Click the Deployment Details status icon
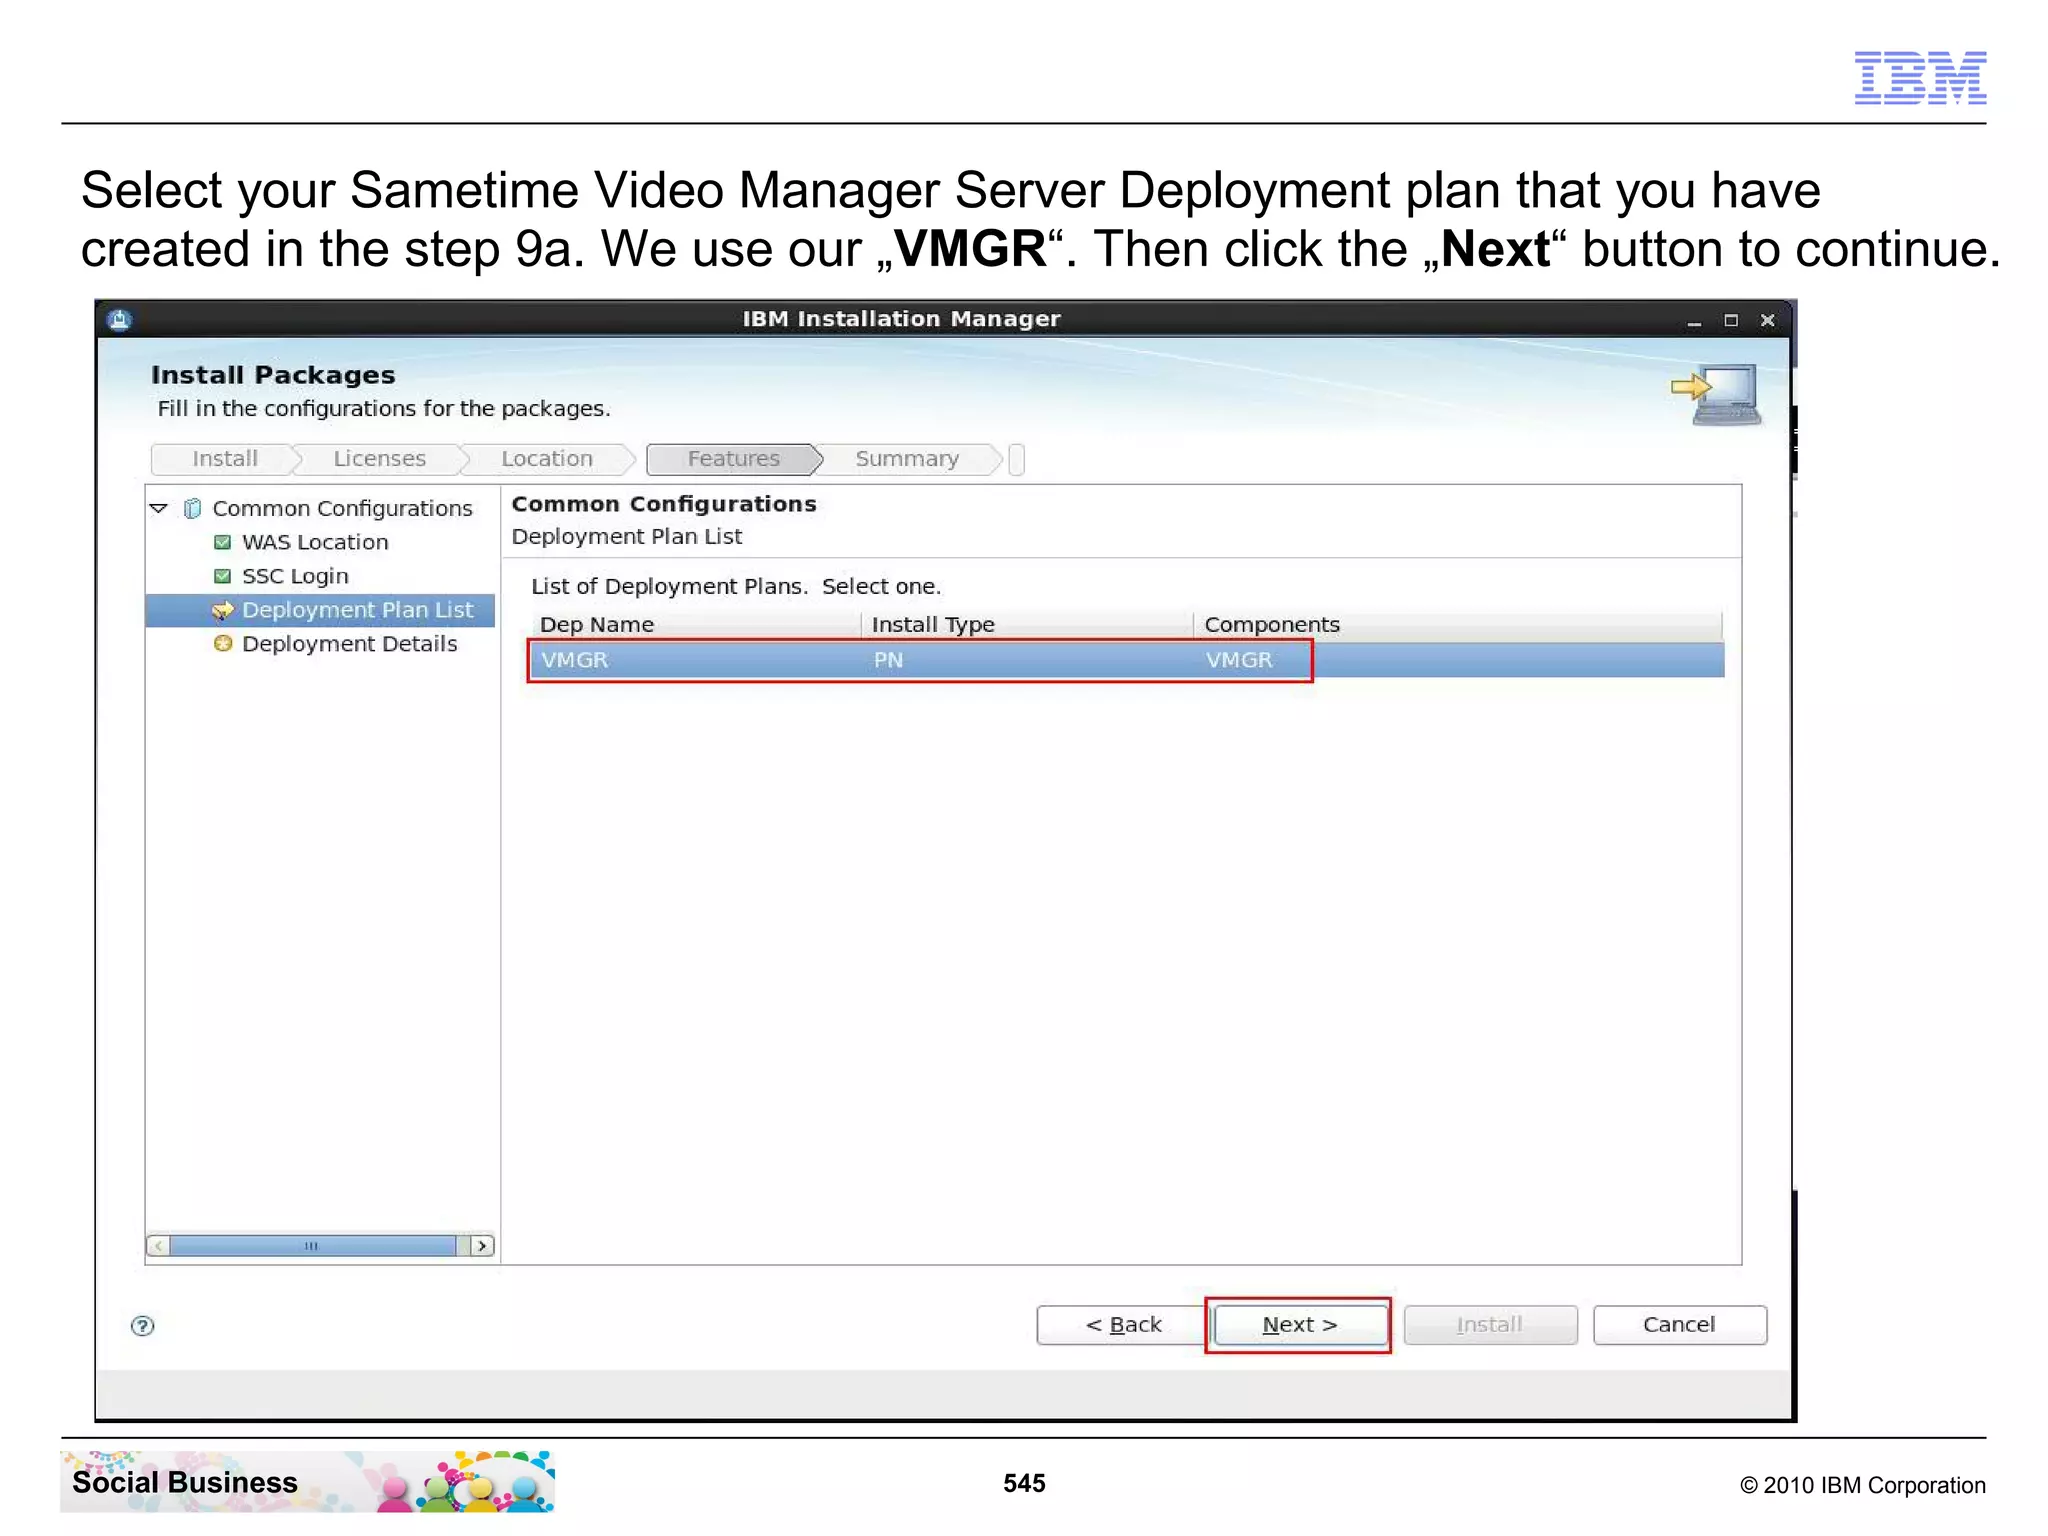Screen dimensions: 2048x1536 [223, 644]
